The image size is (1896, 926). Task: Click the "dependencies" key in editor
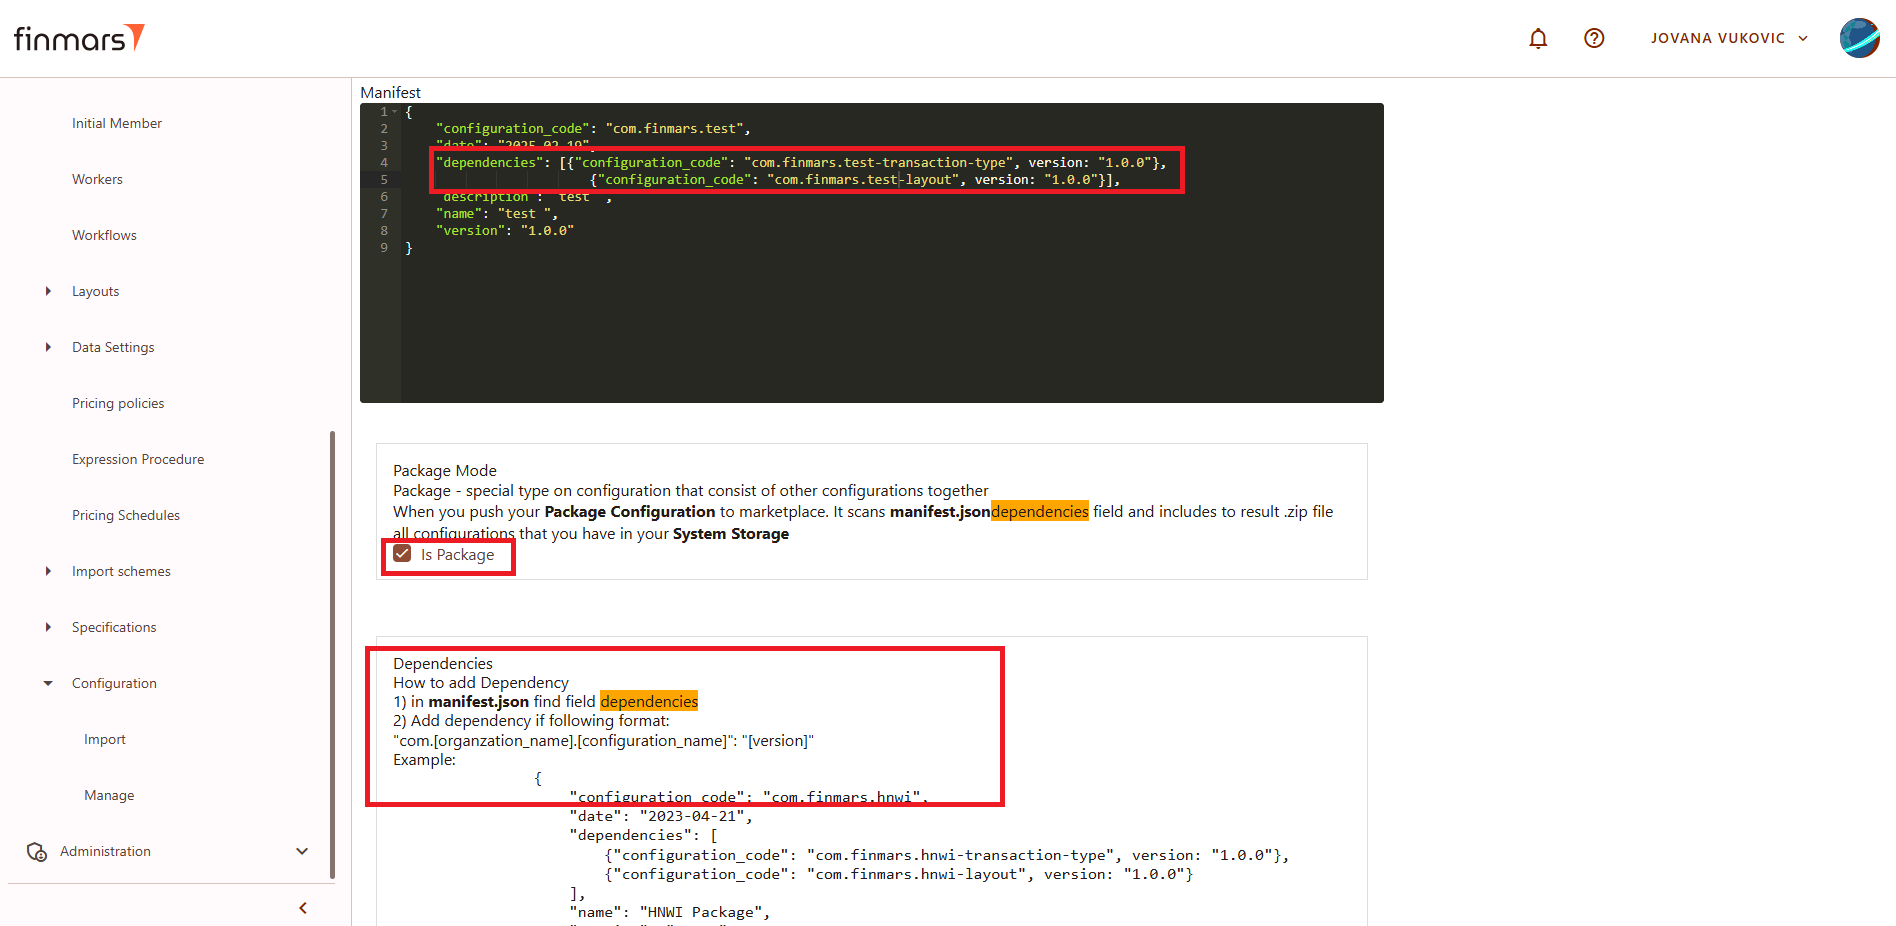click(490, 163)
